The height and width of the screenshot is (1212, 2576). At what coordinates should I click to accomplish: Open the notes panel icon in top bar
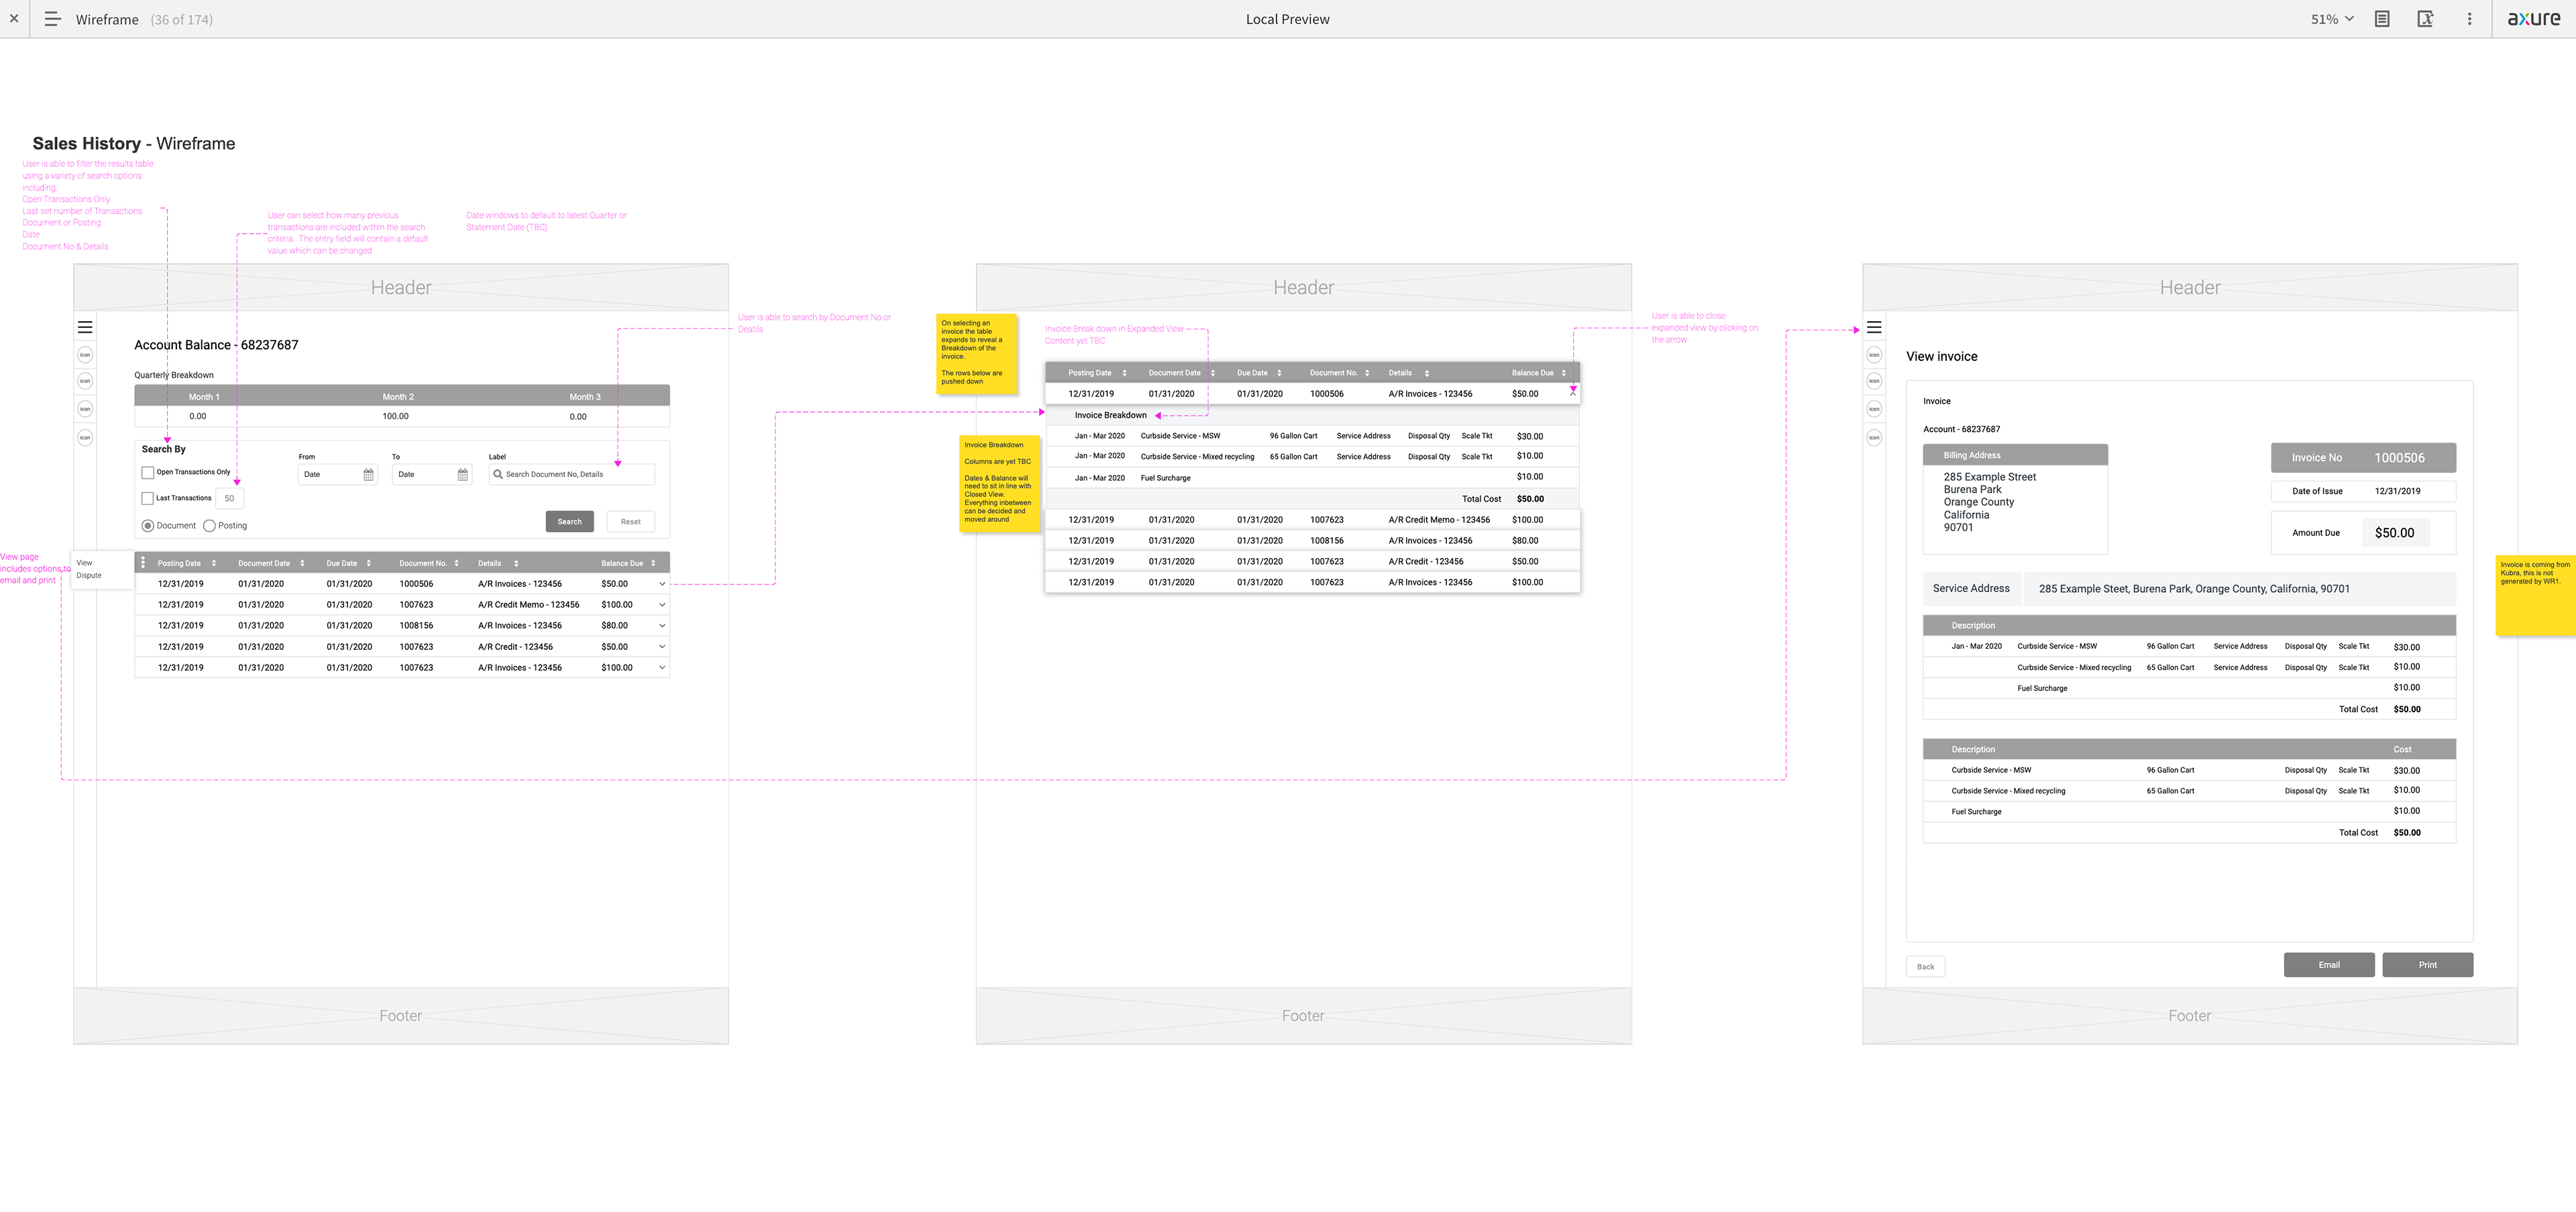pyautogui.click(x=2382, y=19)
